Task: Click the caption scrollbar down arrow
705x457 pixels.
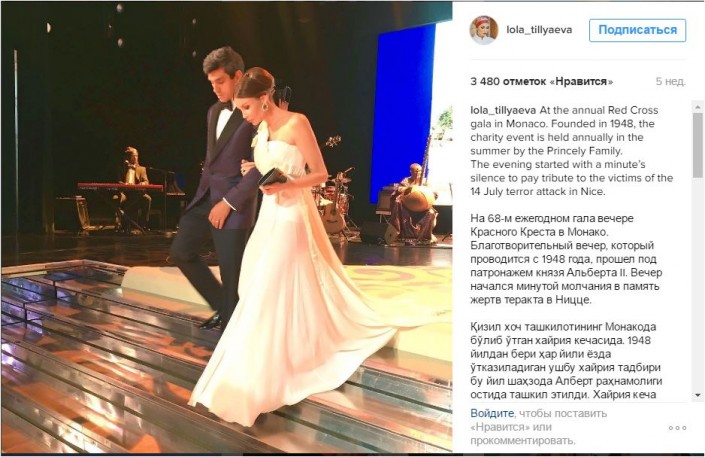Action: (697, 395)
